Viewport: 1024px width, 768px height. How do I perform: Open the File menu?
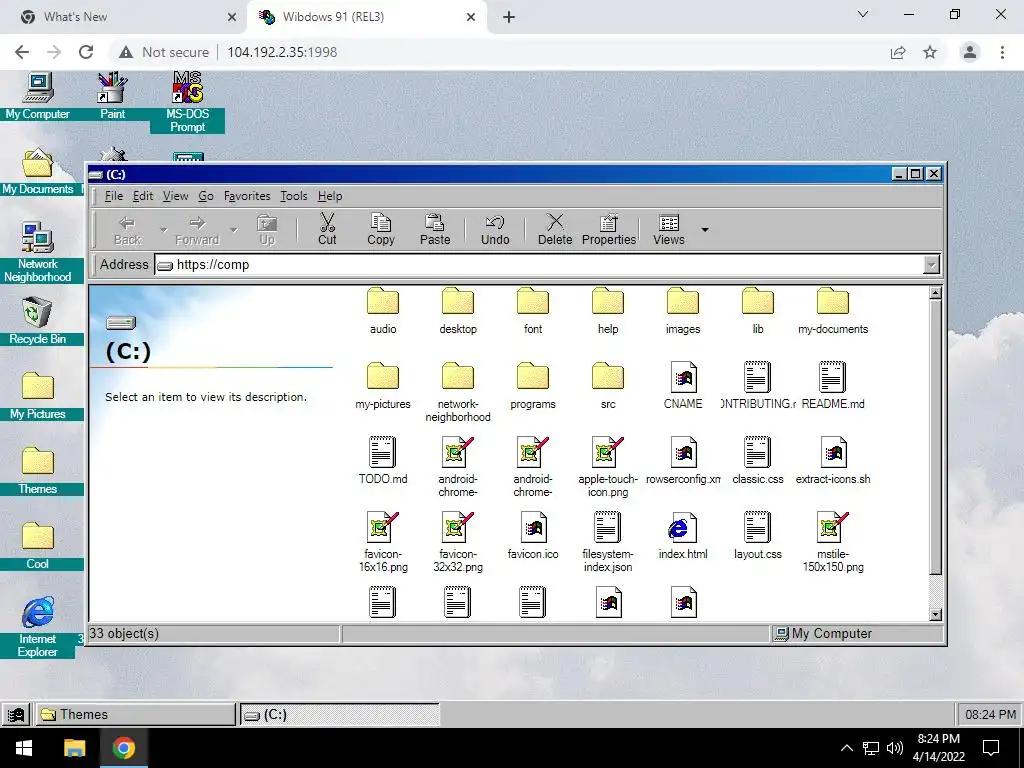coord(114,196)
